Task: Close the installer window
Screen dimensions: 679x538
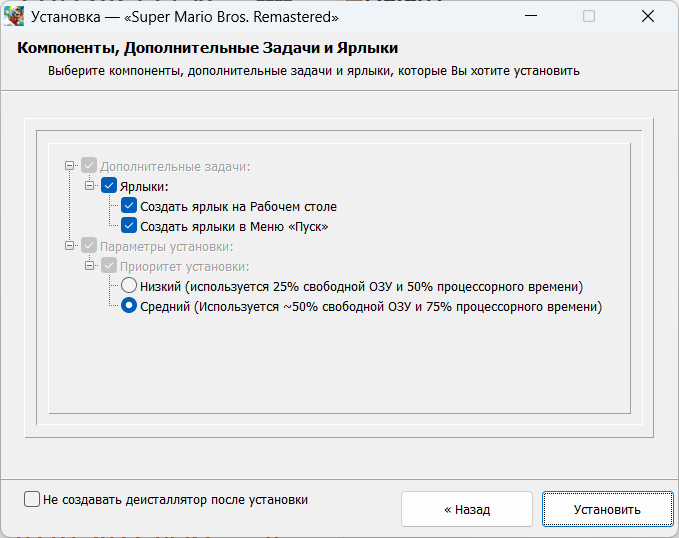Action: tap(650, 17)
